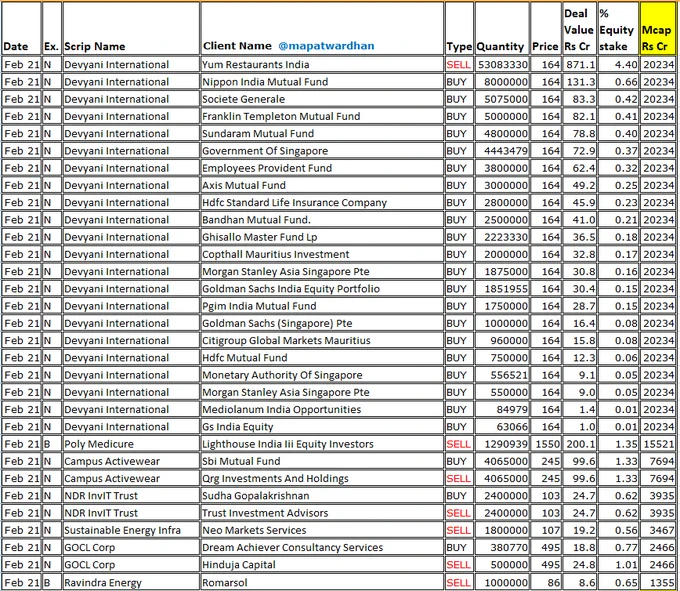Screen dimensions: 680x591
Task: Click Mcap value 15521
Action: (x=657, y=444)
